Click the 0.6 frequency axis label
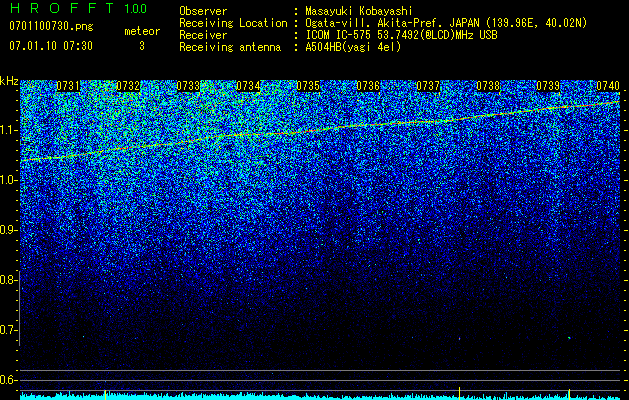The height and width of the screenshot is (400, 629). click(8, 380)
